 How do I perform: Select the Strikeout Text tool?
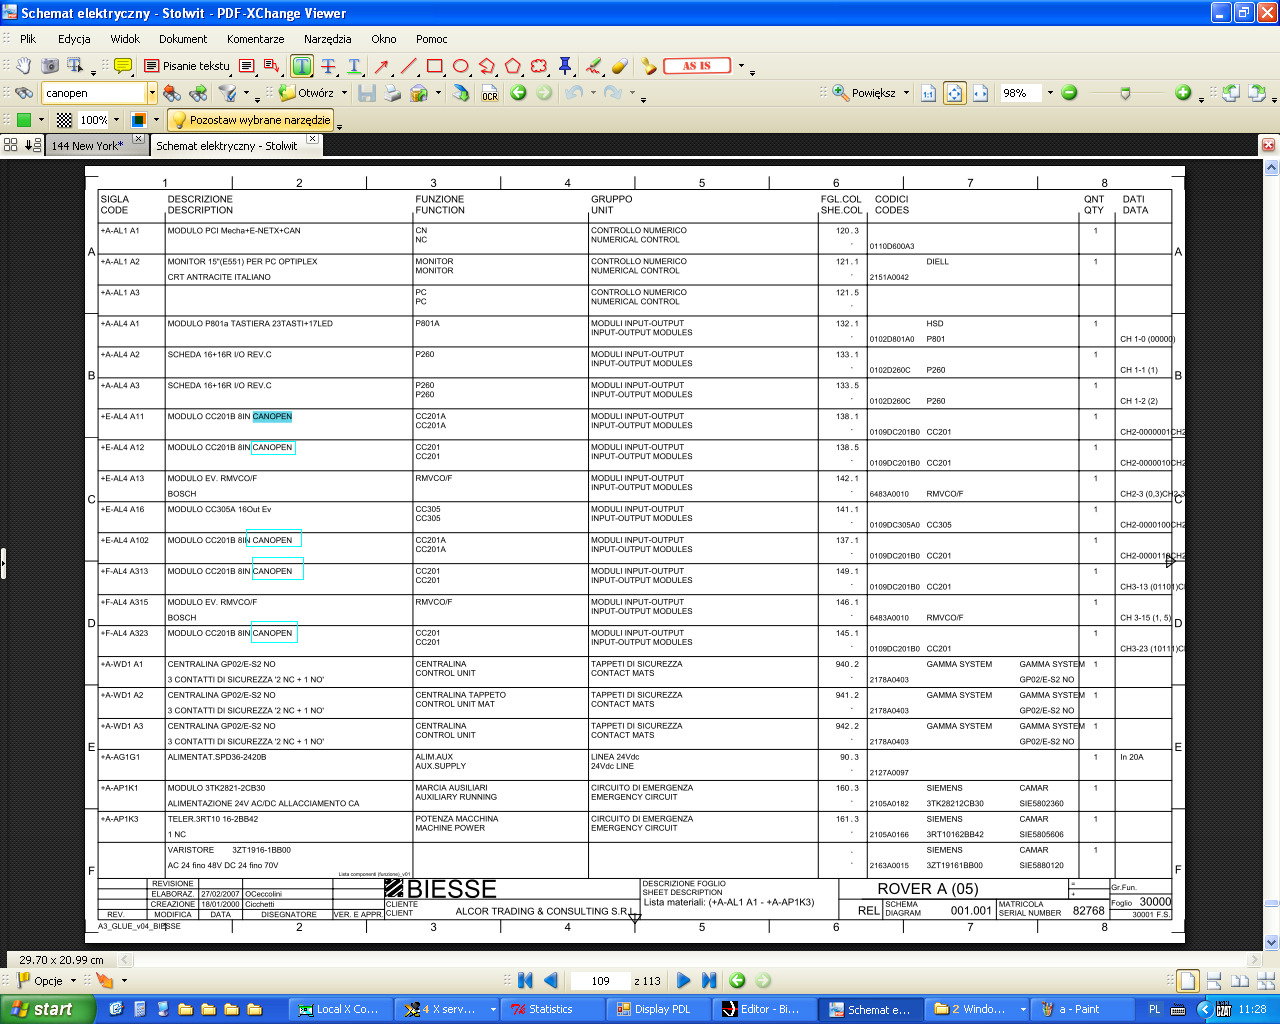(328, 66)
